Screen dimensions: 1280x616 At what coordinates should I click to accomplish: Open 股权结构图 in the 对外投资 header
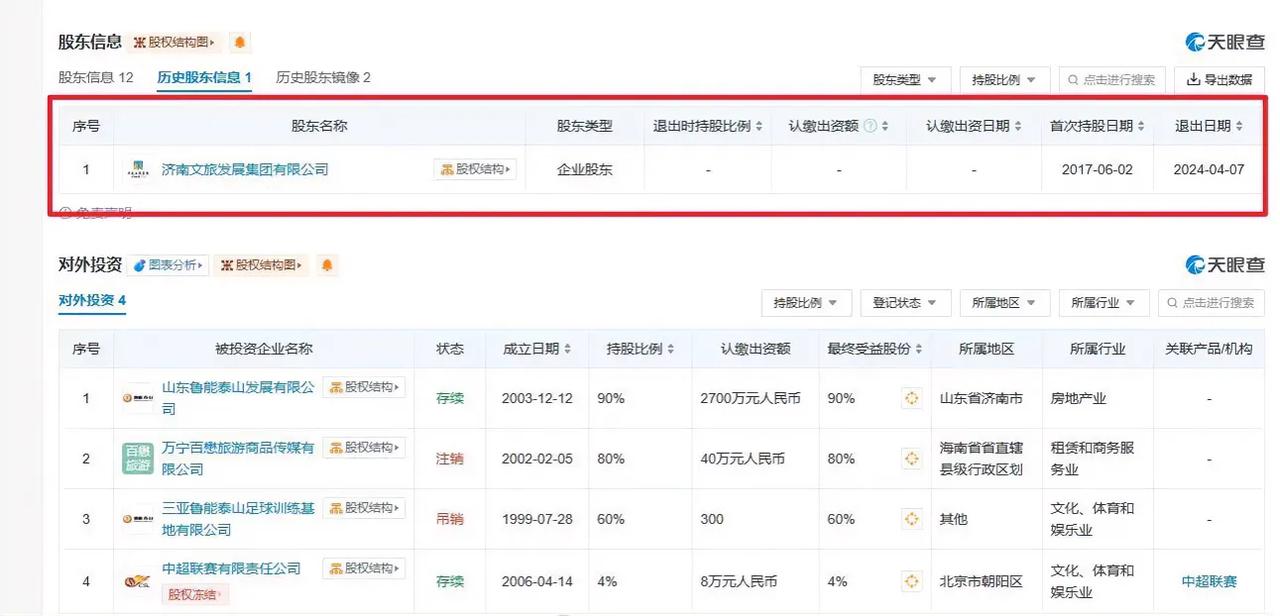tap(262, 265)
